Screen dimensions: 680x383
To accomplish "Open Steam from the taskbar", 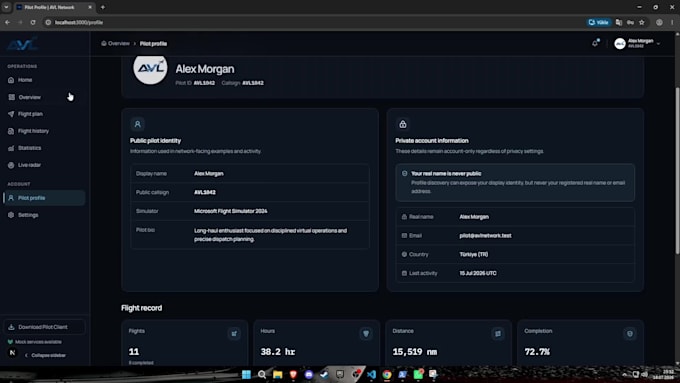I will [324, 374].
